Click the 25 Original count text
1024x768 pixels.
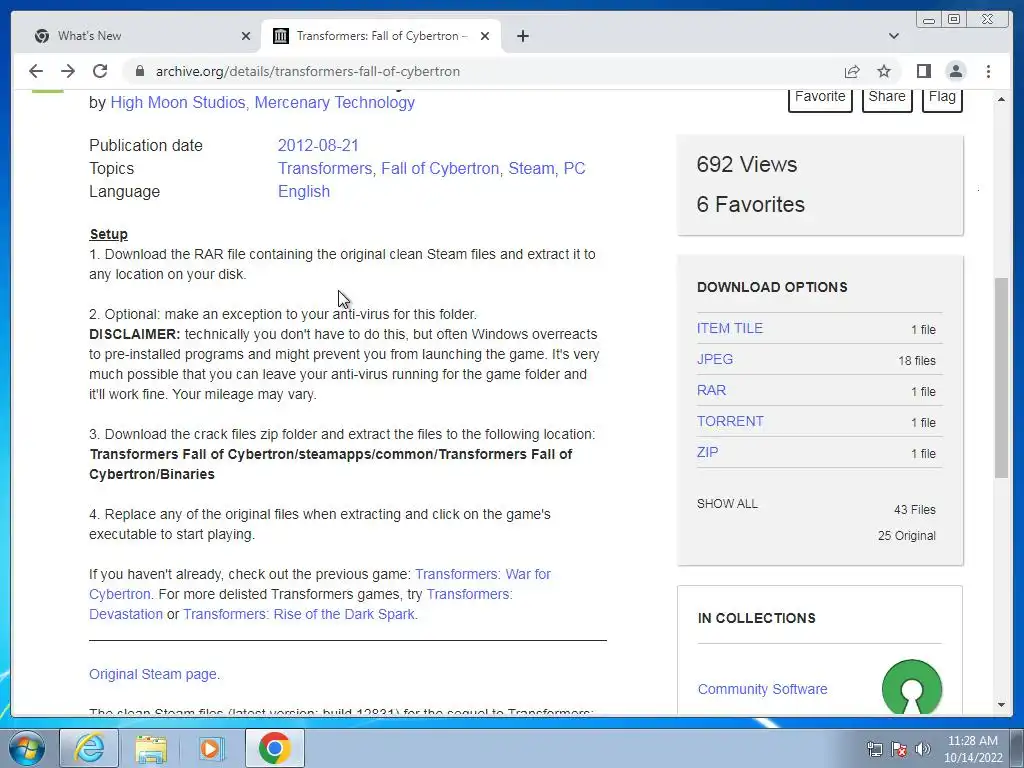point(906,536)
